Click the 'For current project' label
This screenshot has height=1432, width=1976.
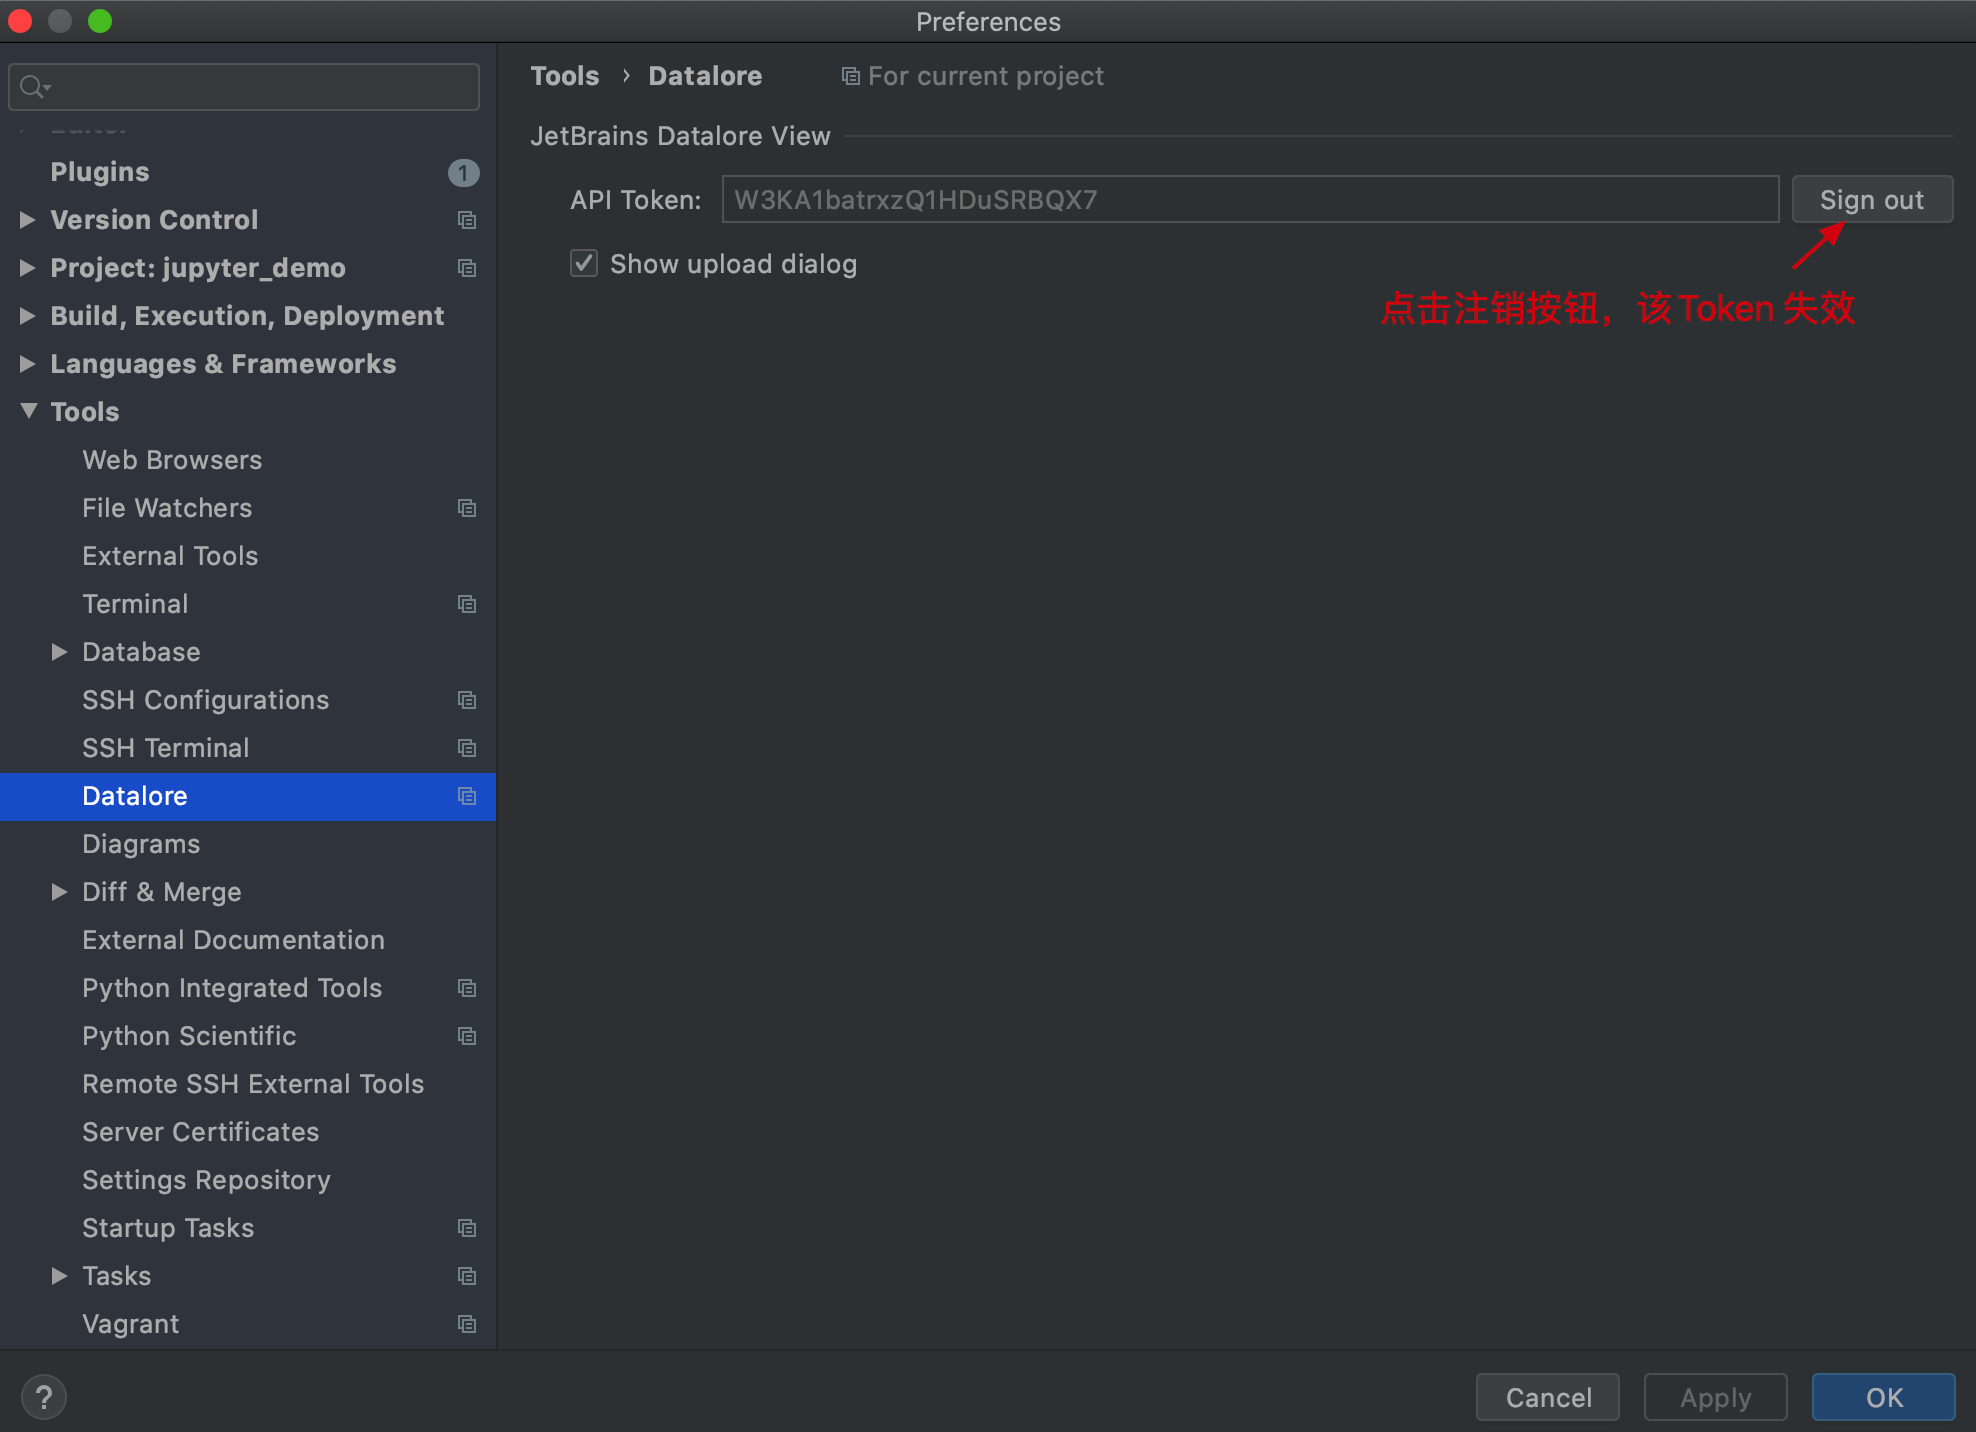985,77
